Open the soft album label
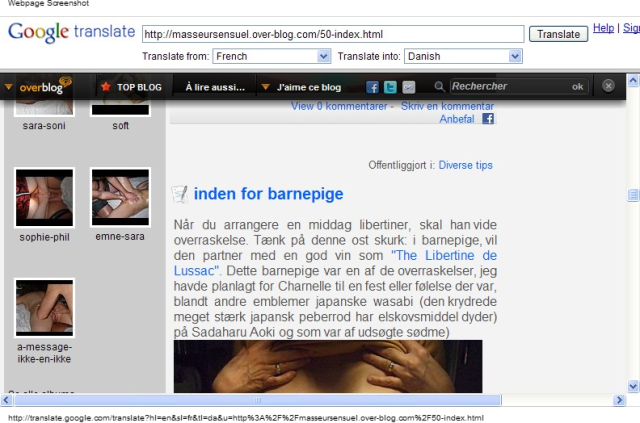Viewport: 640px width, 423px height. [x=120, y=126]
